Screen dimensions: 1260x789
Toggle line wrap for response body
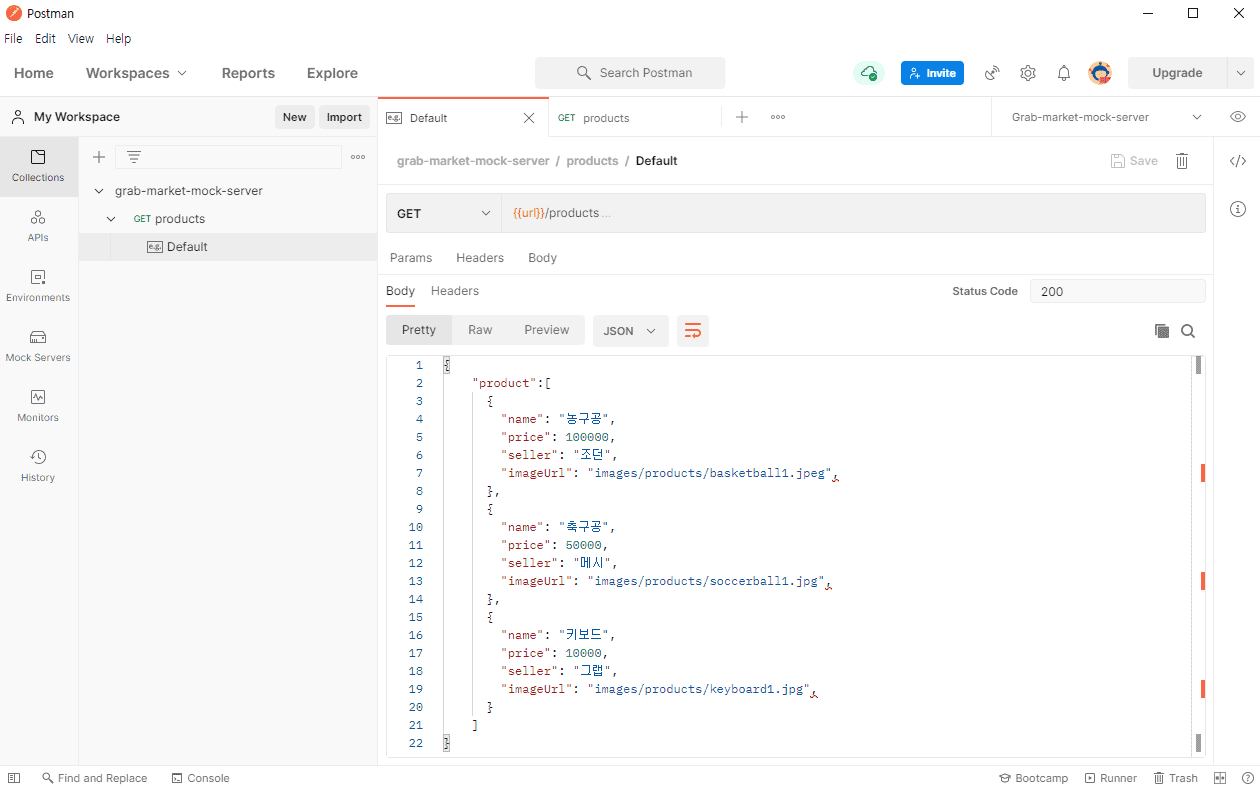693,331
